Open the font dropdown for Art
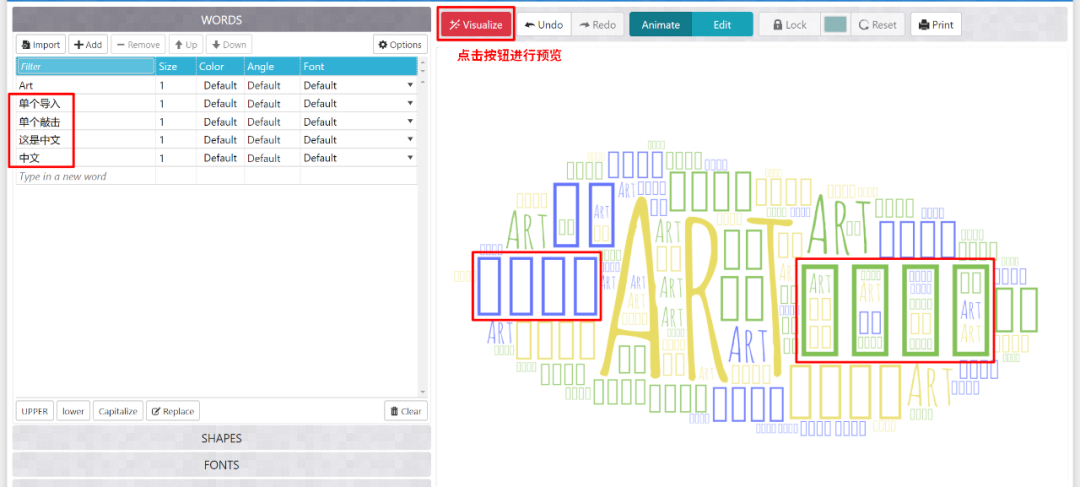1080x487 pixels. pos(411,85)
